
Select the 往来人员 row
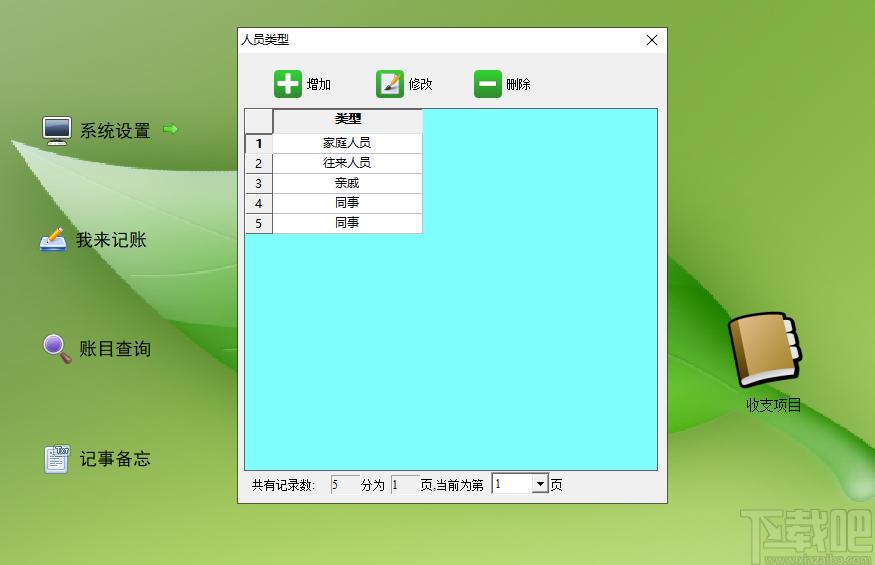[347, 164]
